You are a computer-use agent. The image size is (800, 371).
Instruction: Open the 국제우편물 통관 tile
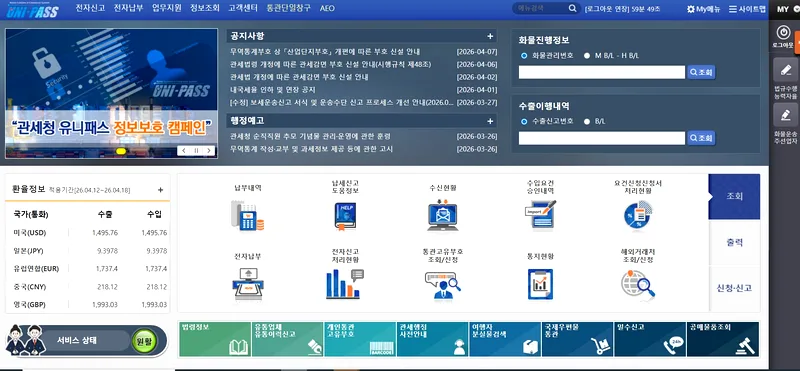tap(578, 339)
